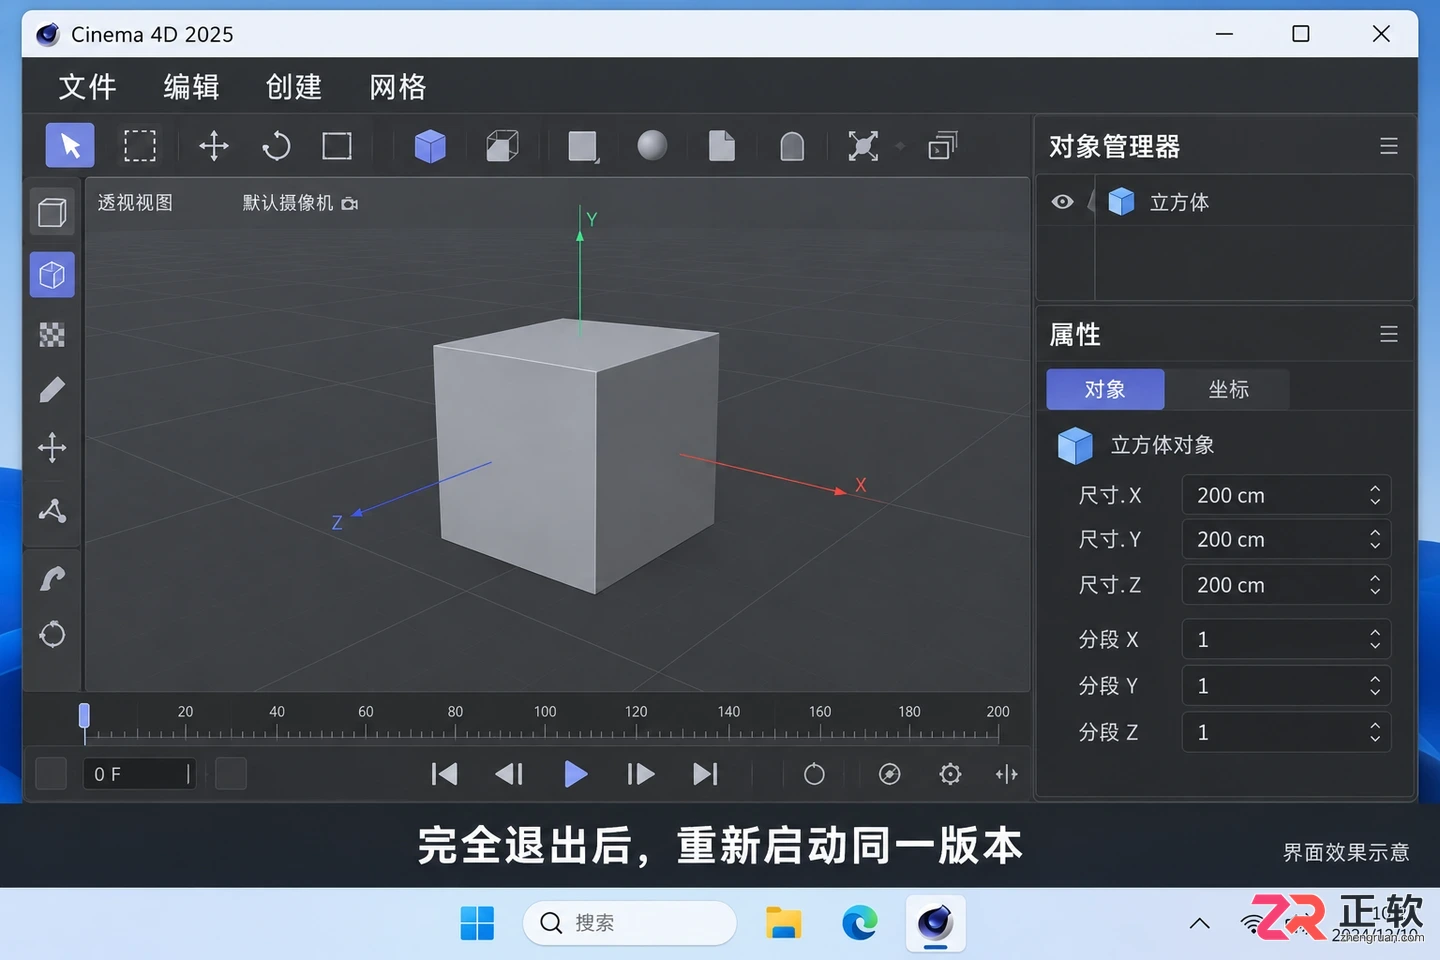1440x960 pixels.
Task: Click the timeline split arrows icon
Action: click(x=1007, y=774)
